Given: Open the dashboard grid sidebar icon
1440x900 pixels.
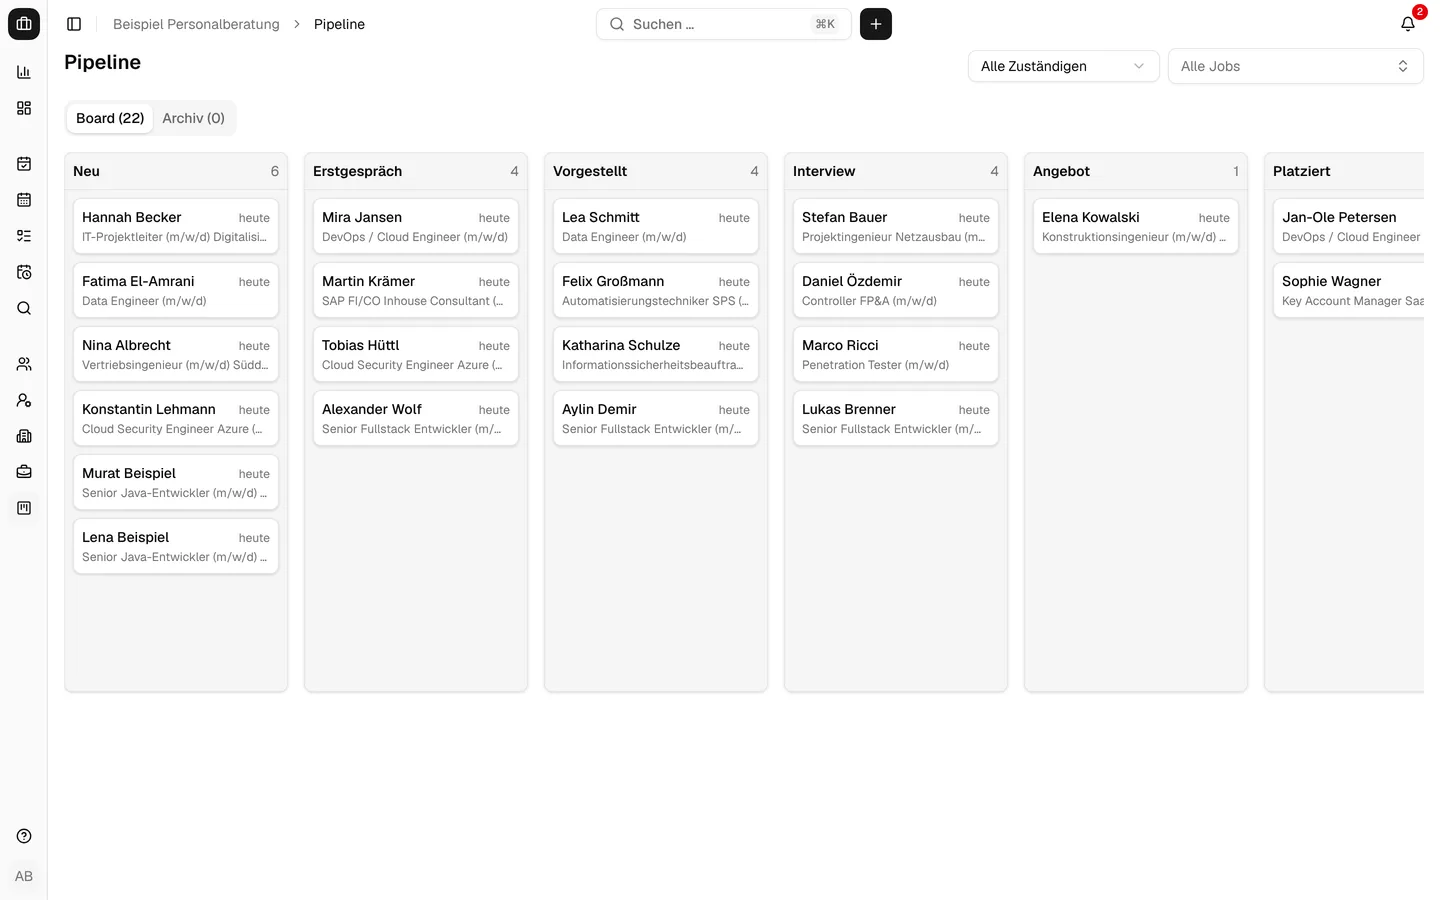Looking at the screenshot, I should point(24,108).
